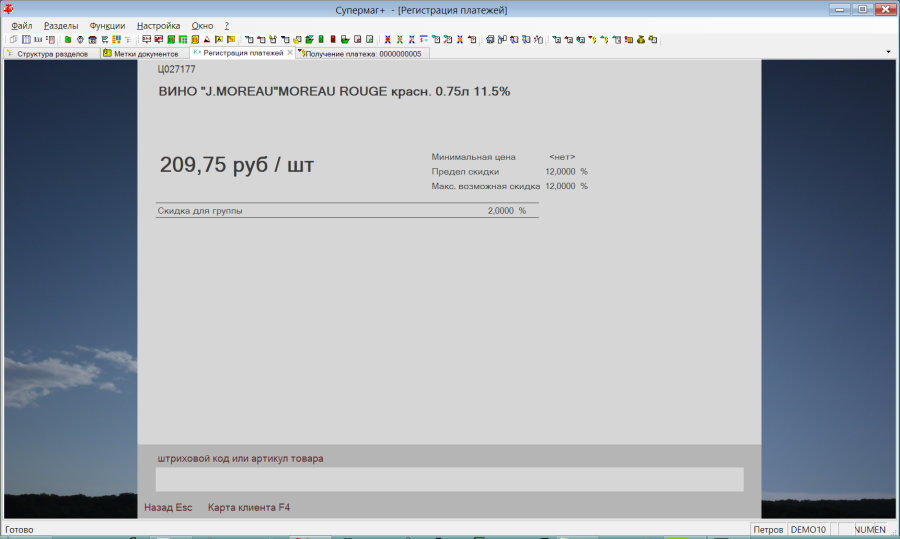The image size is (900, 539).
Task: Click the orange star with blue cross icon
Action: 459,40
